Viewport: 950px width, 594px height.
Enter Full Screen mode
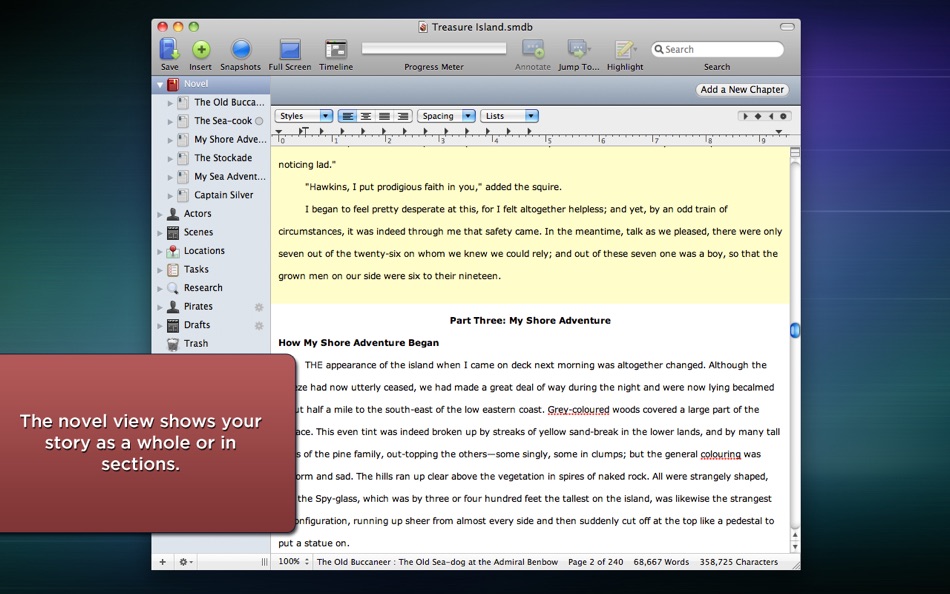pyautogui.click(x=289, y=49)
